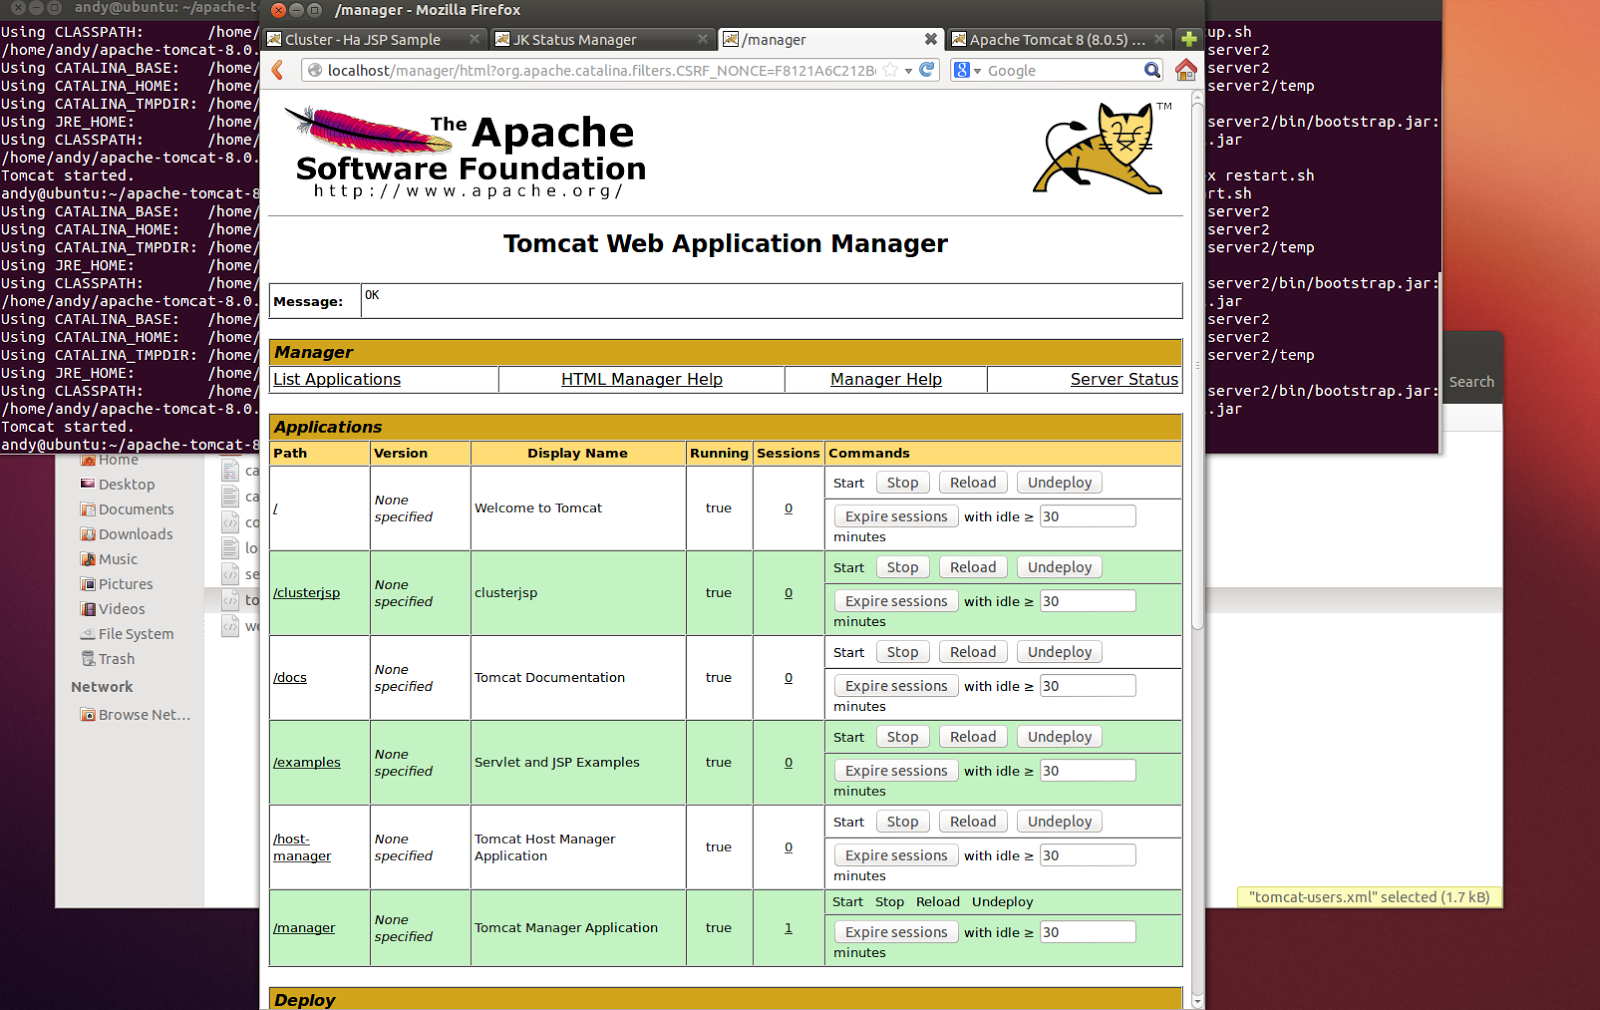Viewport: 1600px width, 1010px height.
Task: Click the Firefox page vertical scrollbar
Action: [1197, 365]
